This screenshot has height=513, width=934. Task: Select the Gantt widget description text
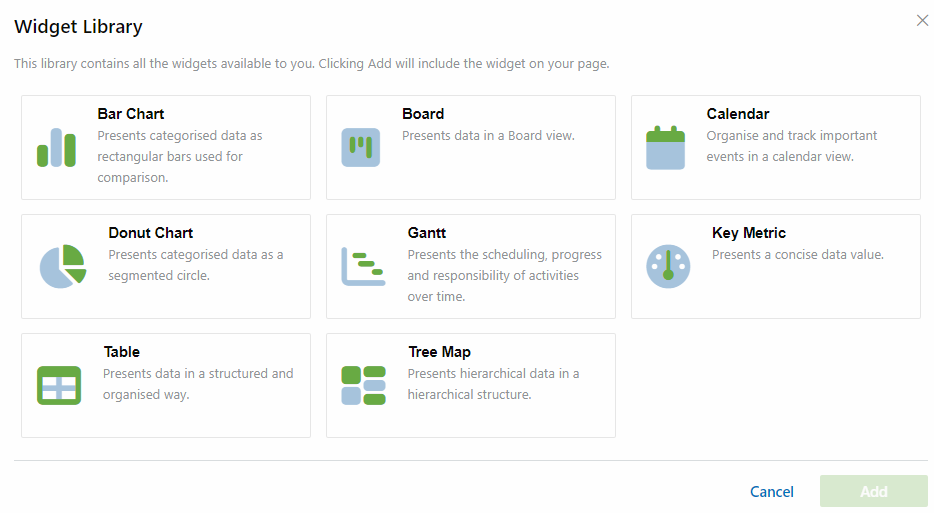coord(505,275)
